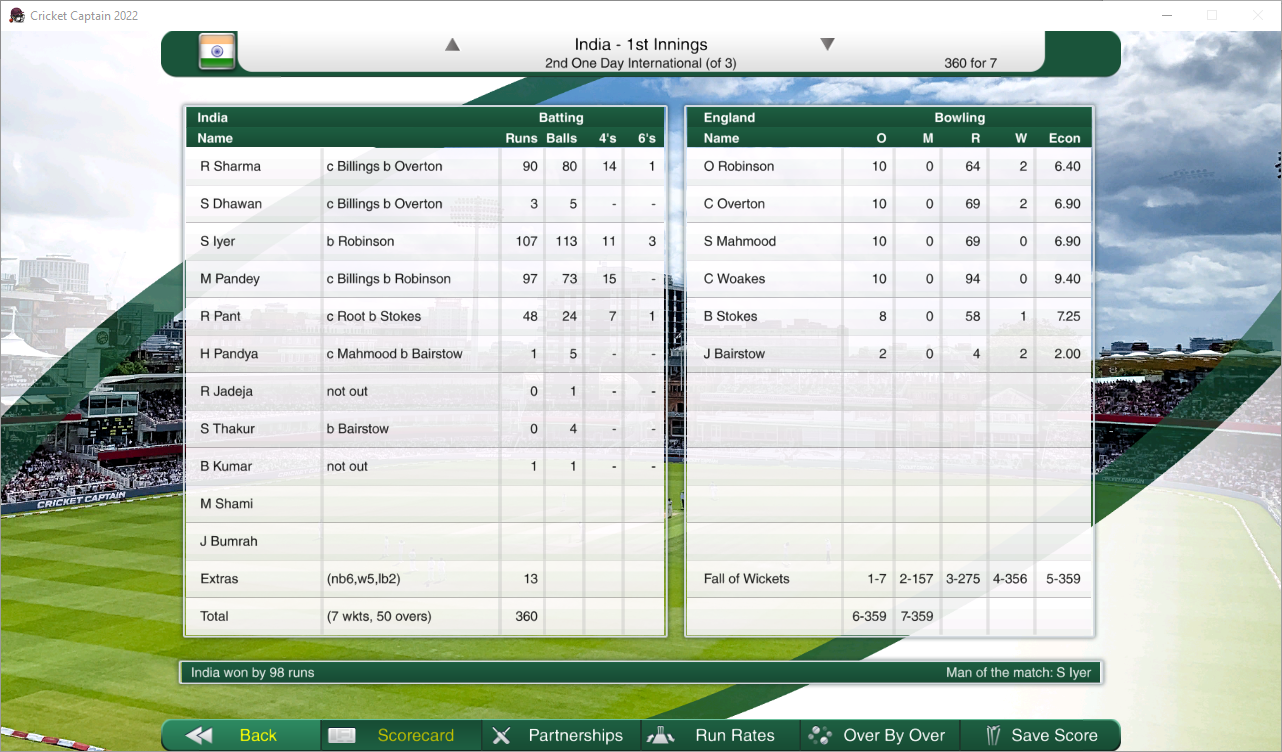
Task: Click '2nd One Day International (of 3)'
Action: pyautogui.click(x=641, y=63)
